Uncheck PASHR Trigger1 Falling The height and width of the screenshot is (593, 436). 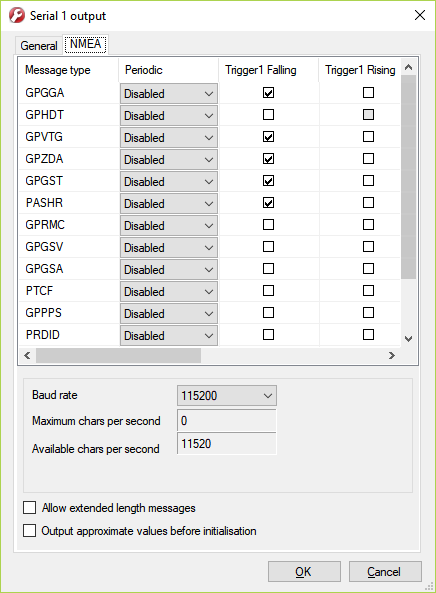pos(268,203)
